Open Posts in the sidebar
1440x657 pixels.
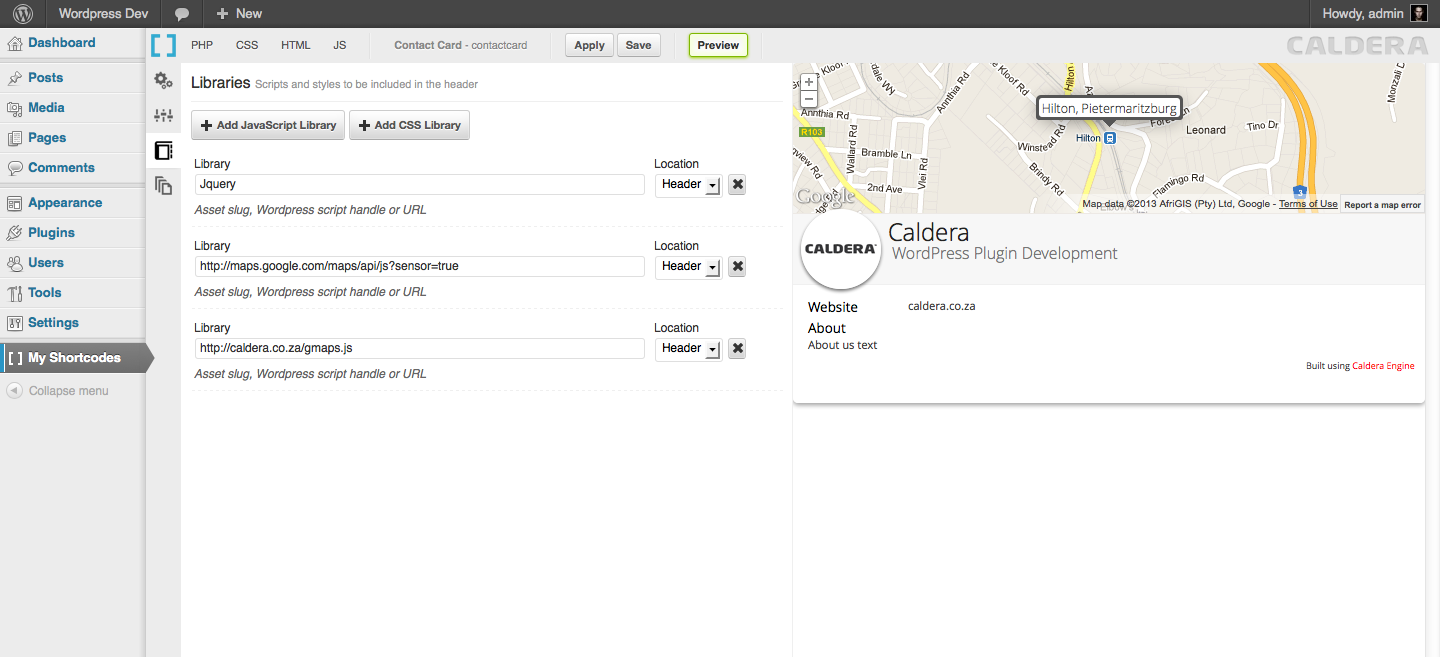(45, 78)
